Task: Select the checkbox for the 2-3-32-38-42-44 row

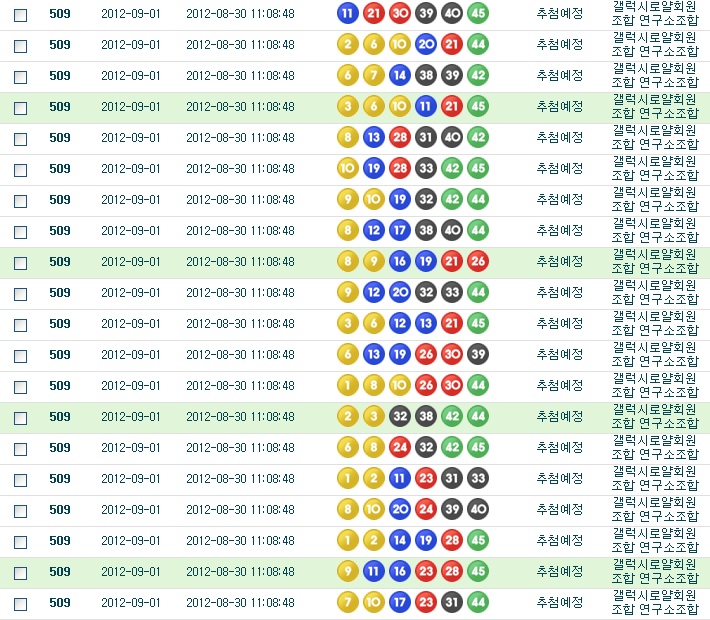Action: click(20, 417)
